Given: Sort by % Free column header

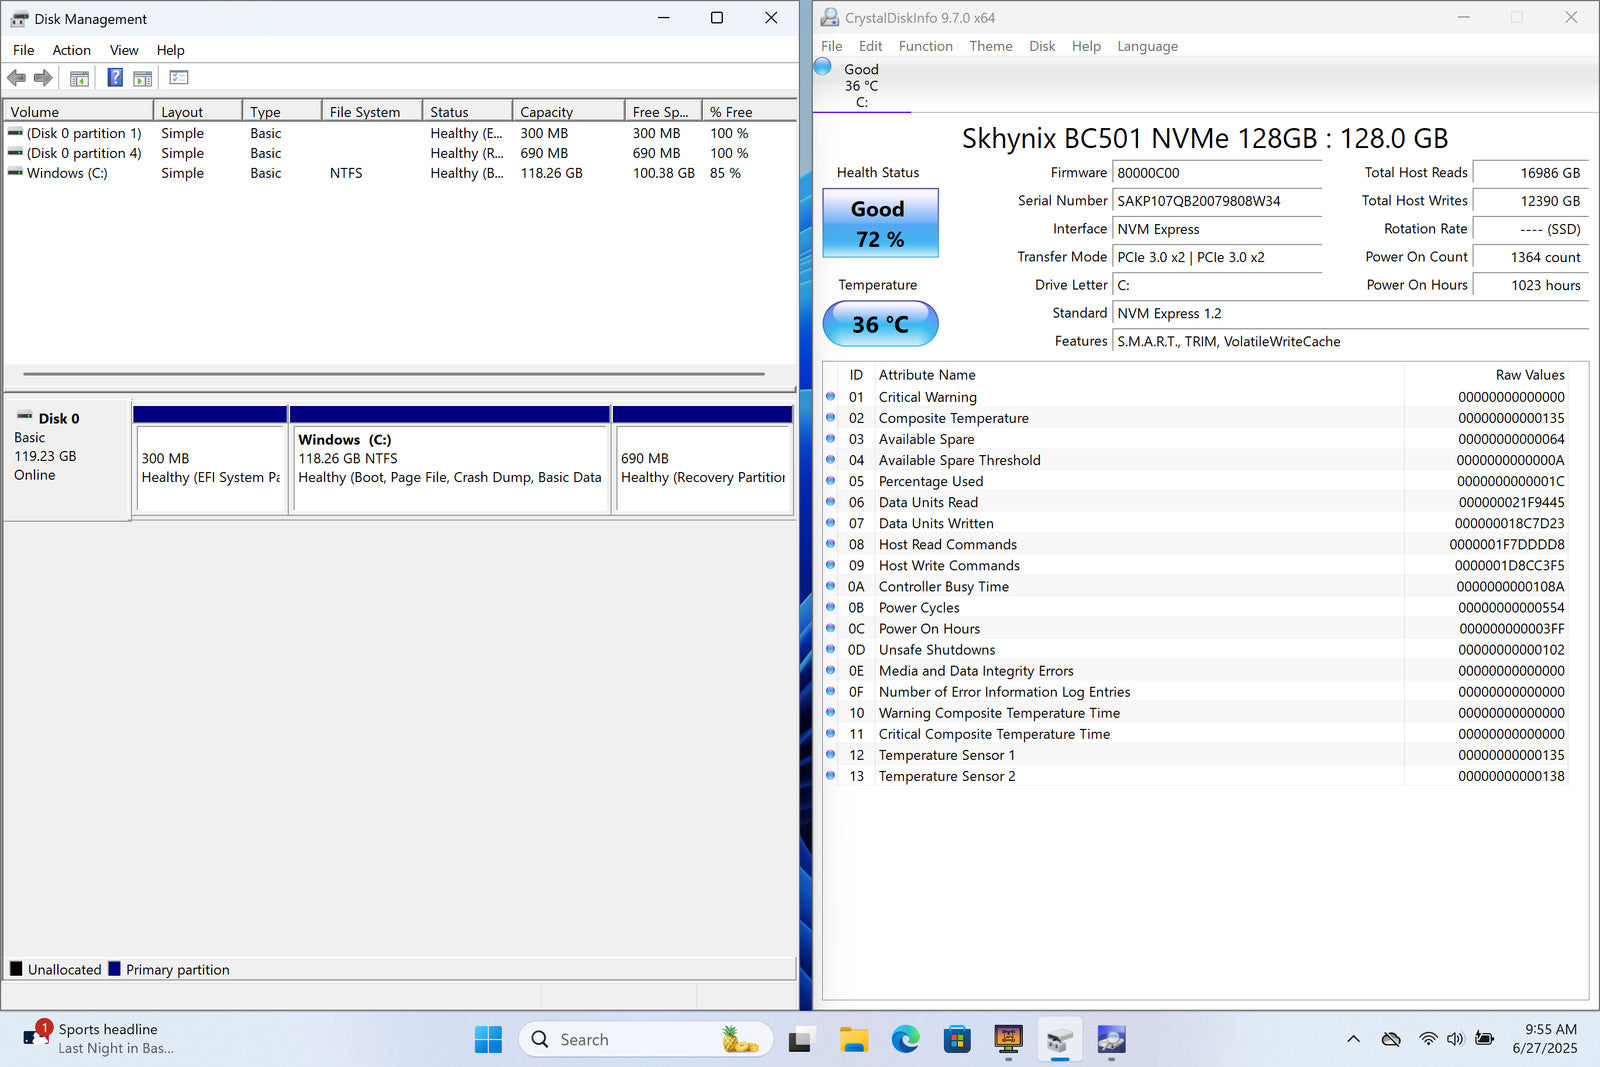Looking at the screenshot, I should point(749,112).
